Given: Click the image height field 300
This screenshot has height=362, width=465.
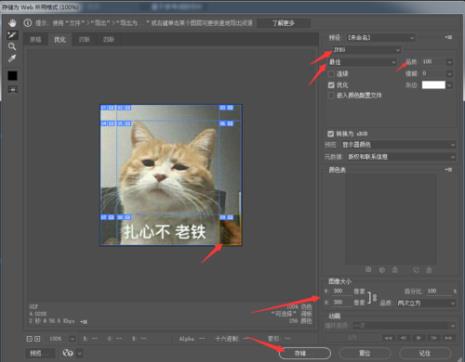Looking at the screenshot, I should [342, 302].
